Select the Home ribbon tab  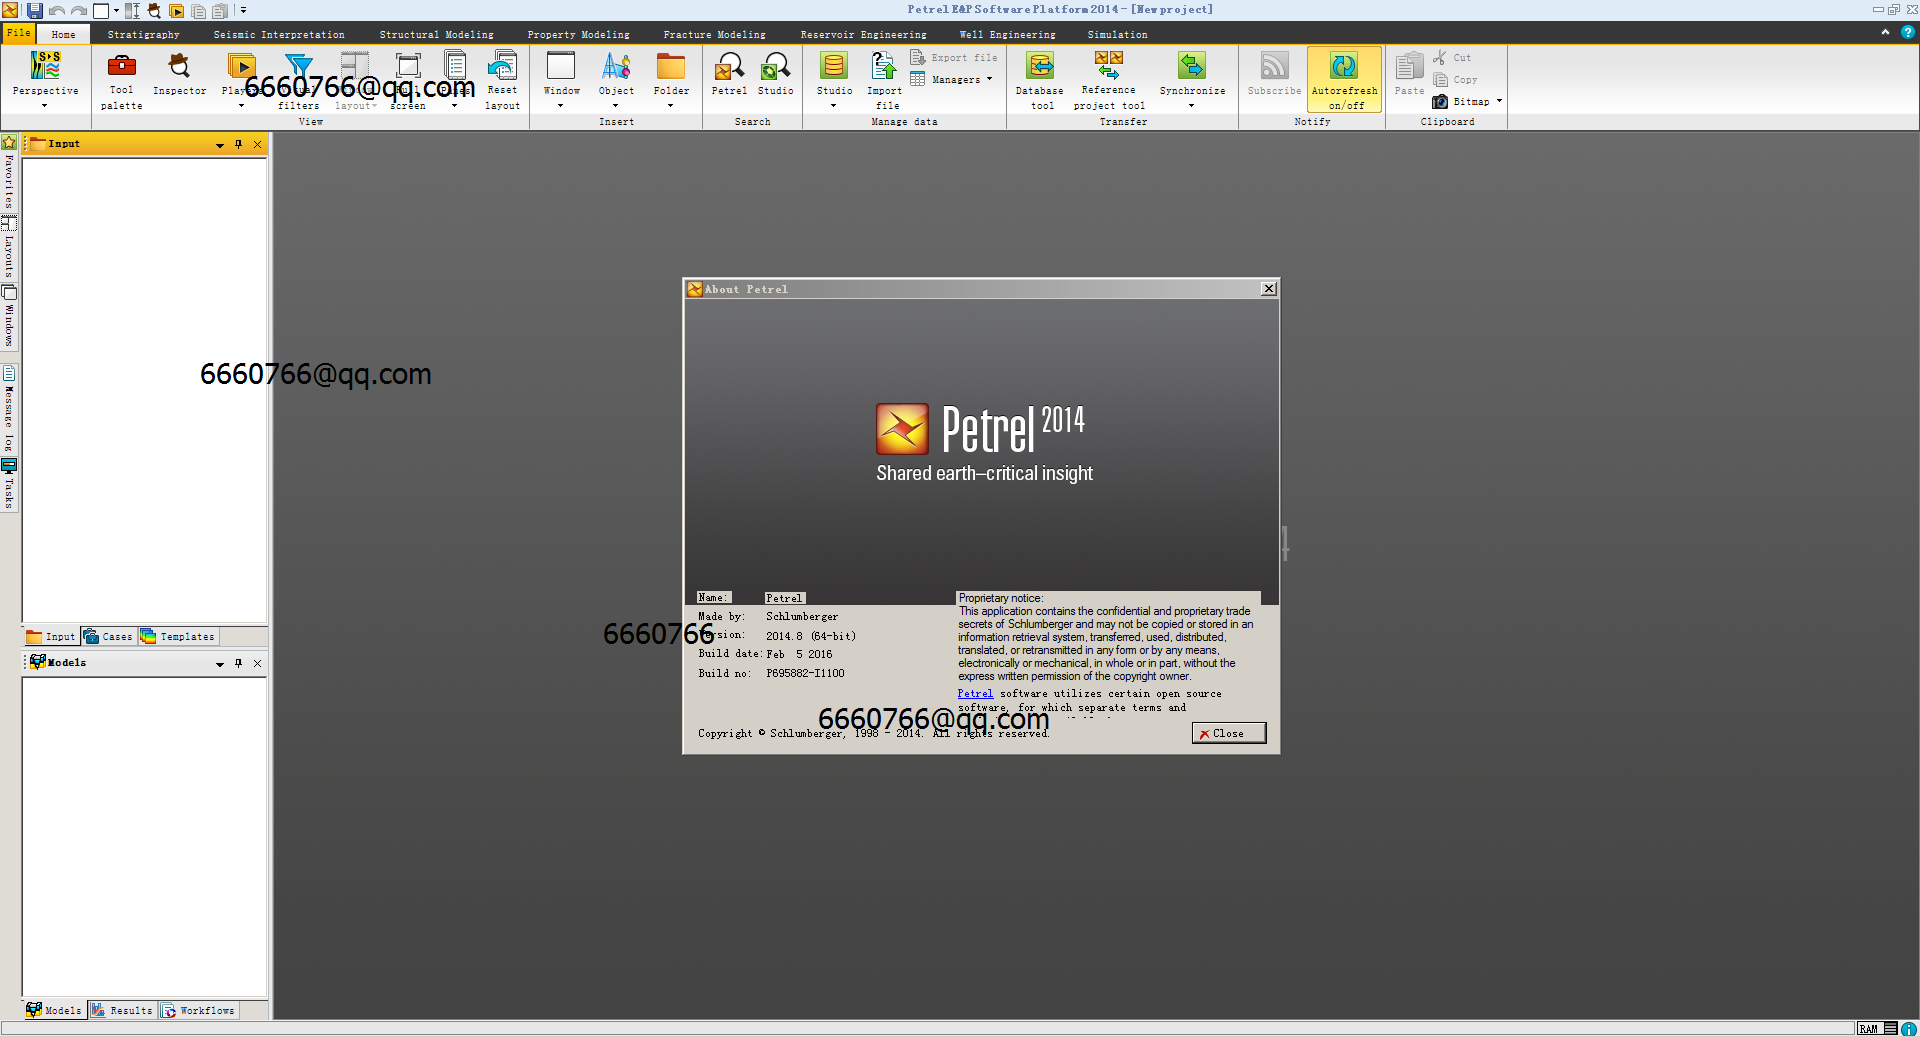point(63,34)
